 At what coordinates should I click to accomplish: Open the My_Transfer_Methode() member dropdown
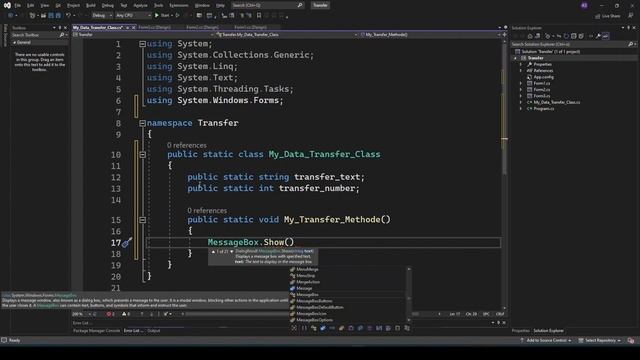[430, 35]
